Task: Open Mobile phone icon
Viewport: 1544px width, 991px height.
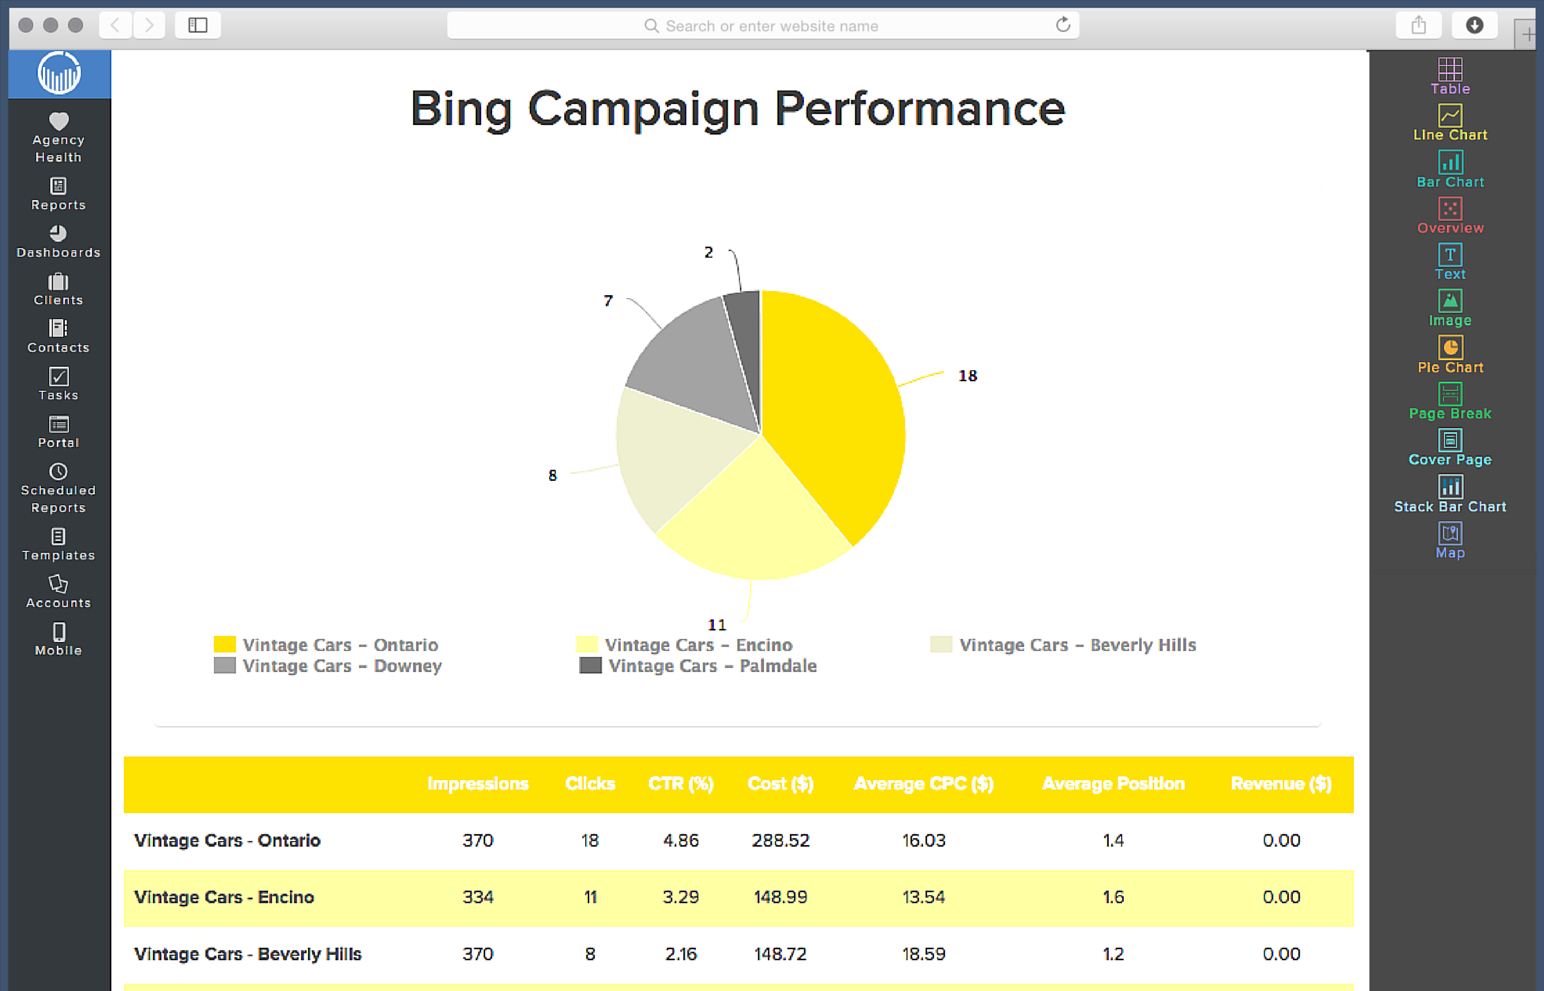Action: coord(59,632)
